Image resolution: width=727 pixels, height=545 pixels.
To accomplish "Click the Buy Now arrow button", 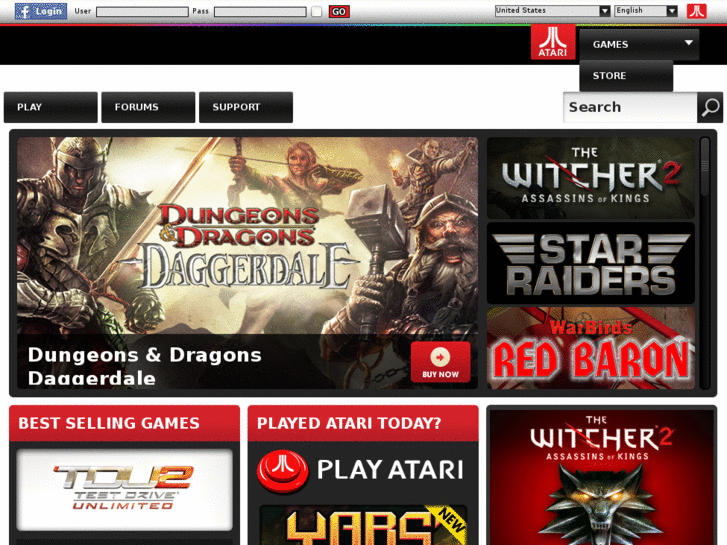I will pyautogui.click(x=440, y=362).
